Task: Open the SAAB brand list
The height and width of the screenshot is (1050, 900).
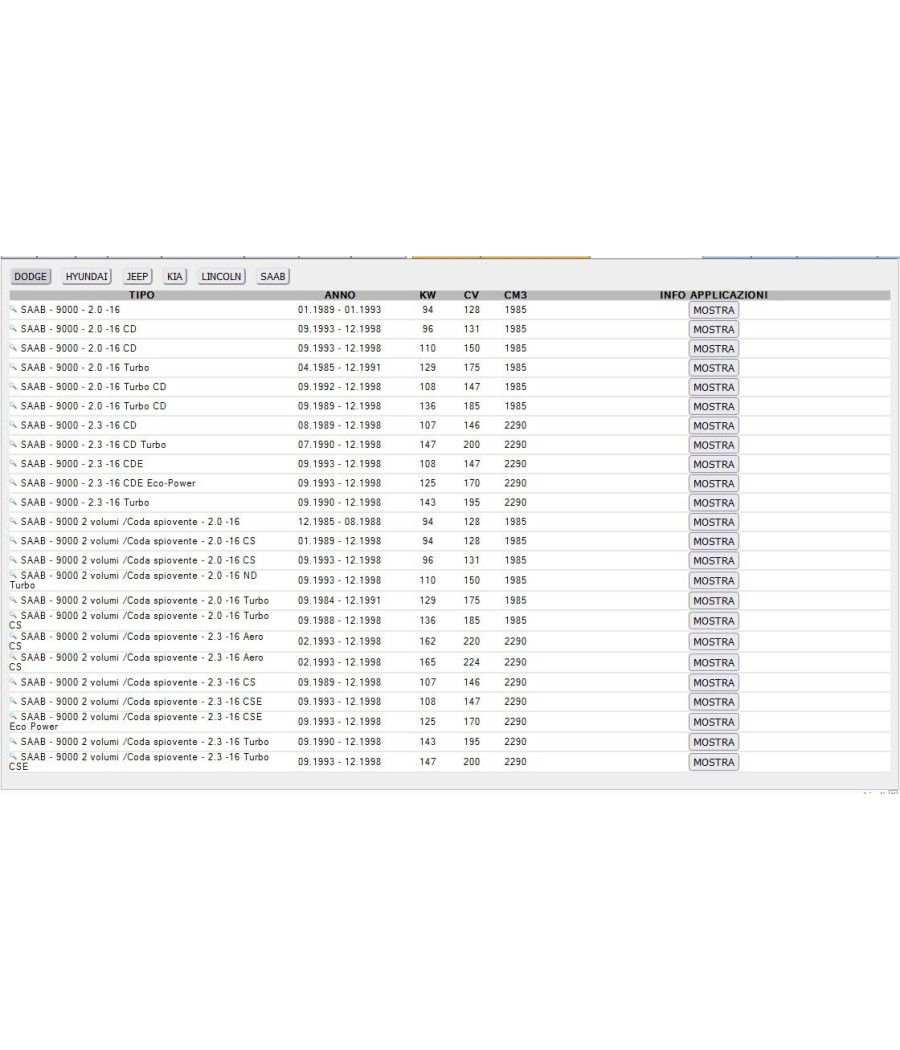Action: (273, 277)
